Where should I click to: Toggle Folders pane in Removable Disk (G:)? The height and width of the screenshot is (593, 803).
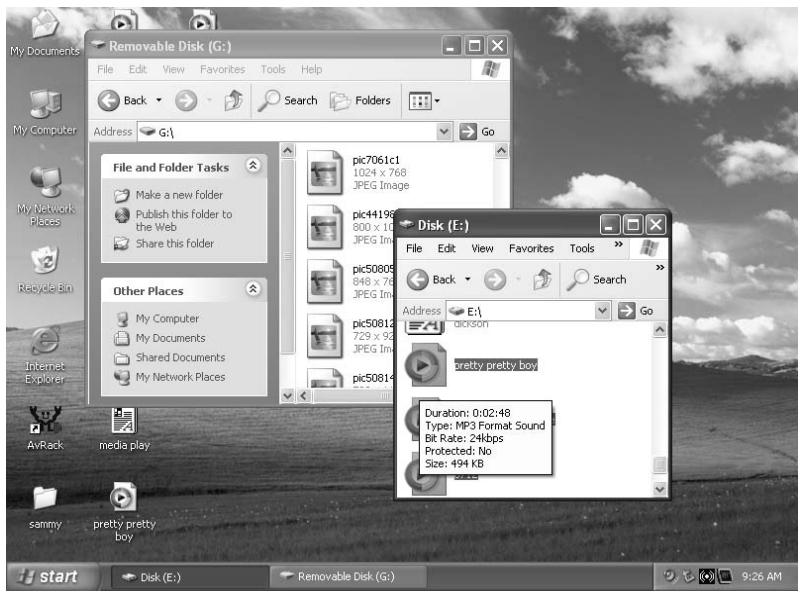point(361,100)
